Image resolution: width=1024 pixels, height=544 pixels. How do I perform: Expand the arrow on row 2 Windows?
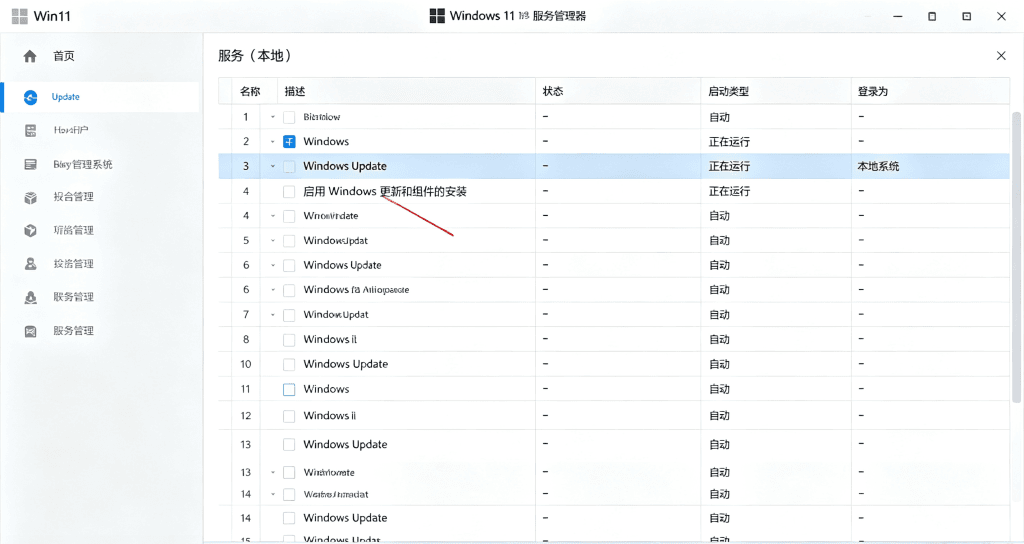click(273, 142)
